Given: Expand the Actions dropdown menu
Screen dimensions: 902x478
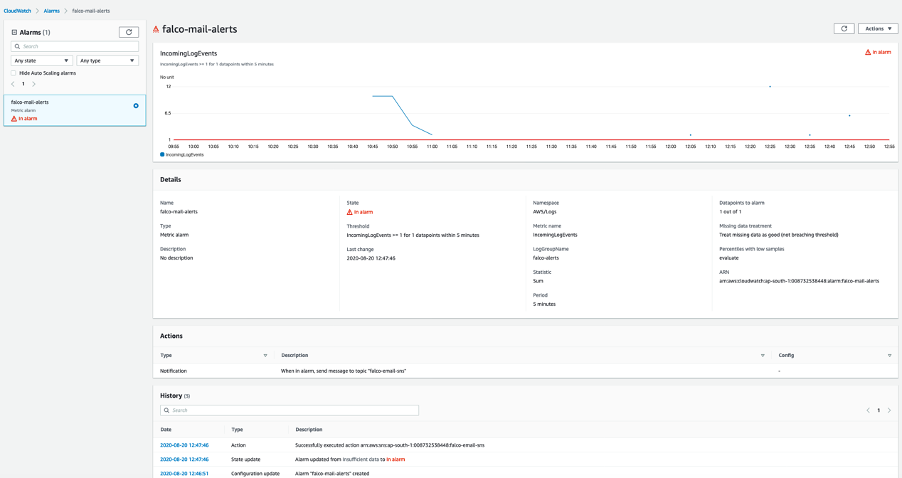Looking at the screenshot, I should pyautogui.click(x=878, y=28).
